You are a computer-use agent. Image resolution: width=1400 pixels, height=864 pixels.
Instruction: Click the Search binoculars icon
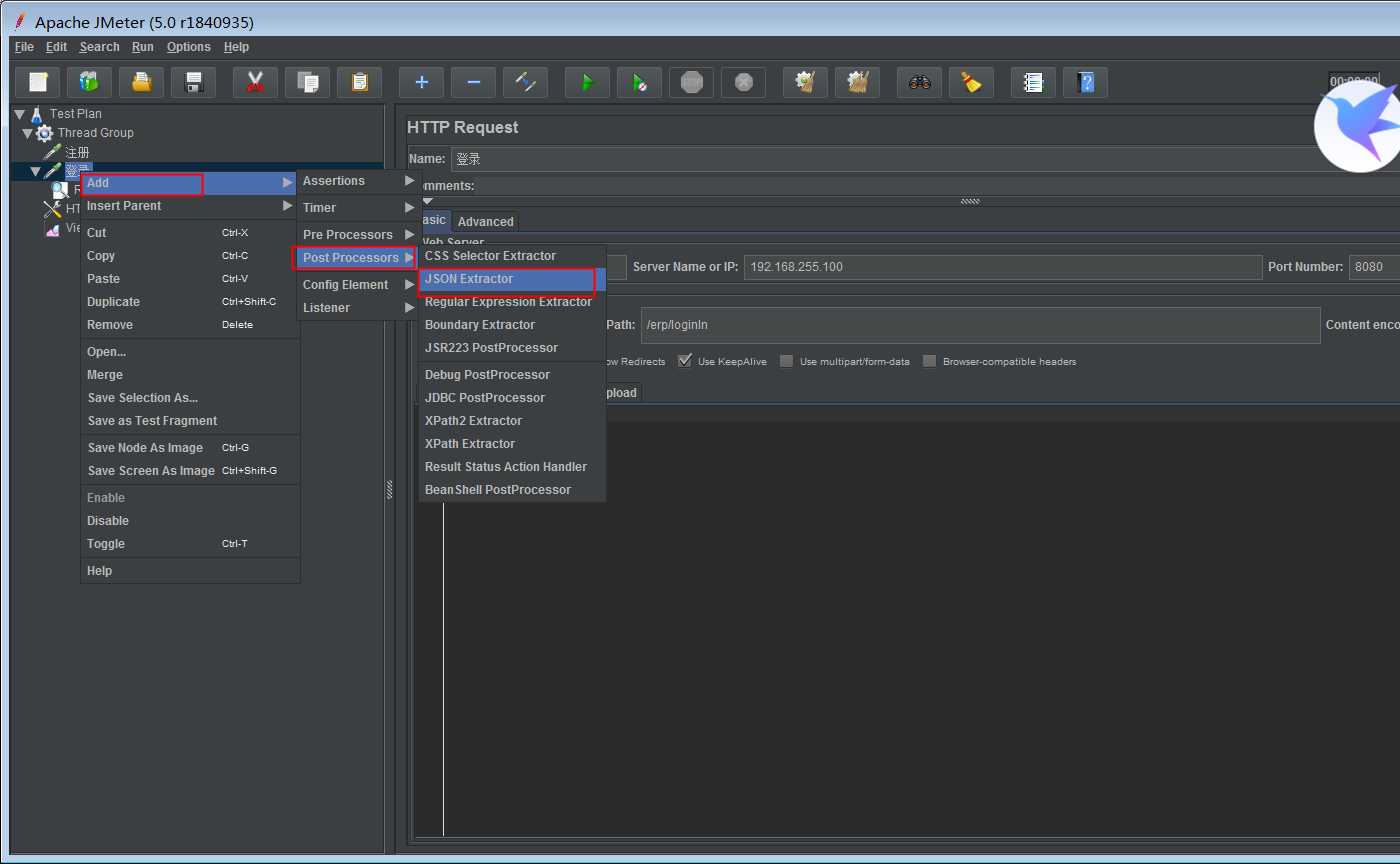[x=919, y=82]
